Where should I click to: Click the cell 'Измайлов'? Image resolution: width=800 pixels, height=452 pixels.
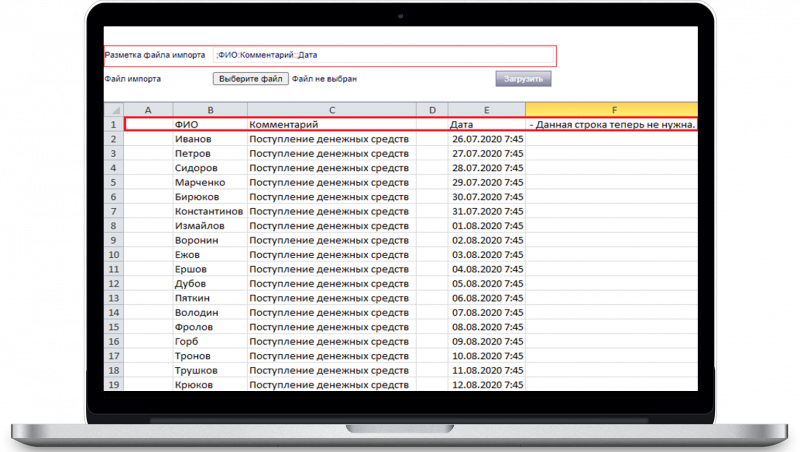[210, 226]
